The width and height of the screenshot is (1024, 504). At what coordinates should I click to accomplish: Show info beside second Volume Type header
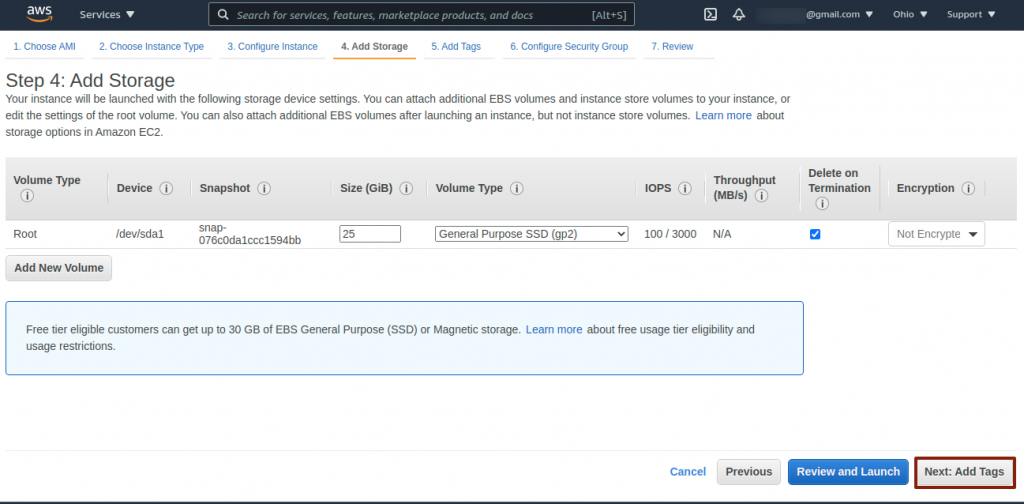[x=517, y=189]
